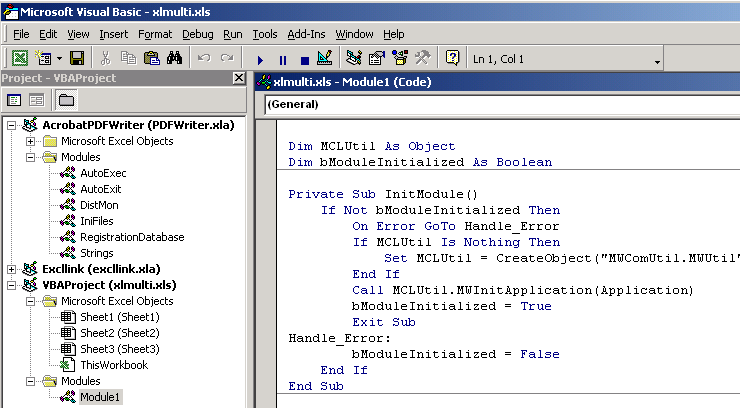Open the (General) object combo box

point(502,104)
